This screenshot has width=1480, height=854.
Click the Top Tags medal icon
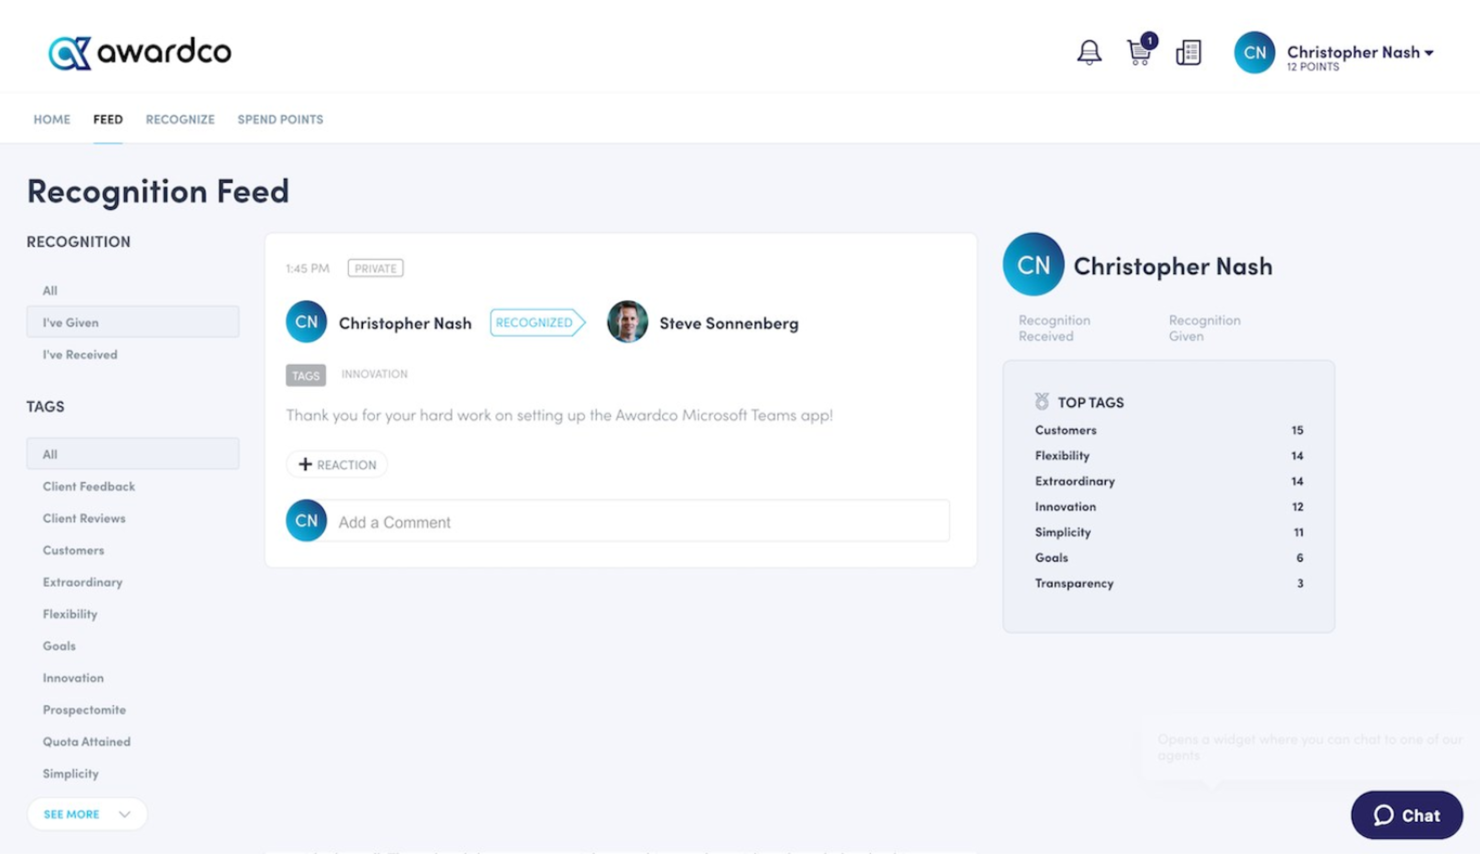1042,401
